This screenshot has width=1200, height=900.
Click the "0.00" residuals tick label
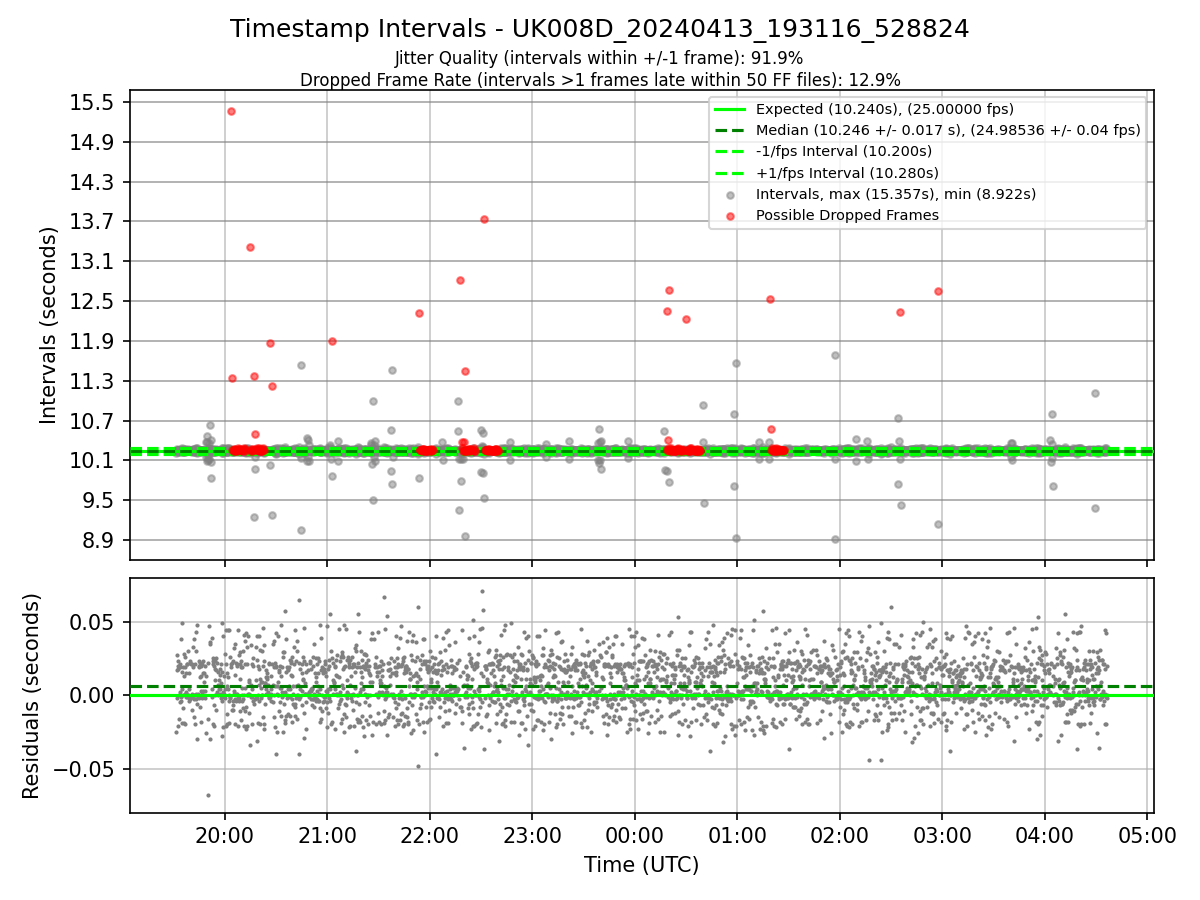94,696
